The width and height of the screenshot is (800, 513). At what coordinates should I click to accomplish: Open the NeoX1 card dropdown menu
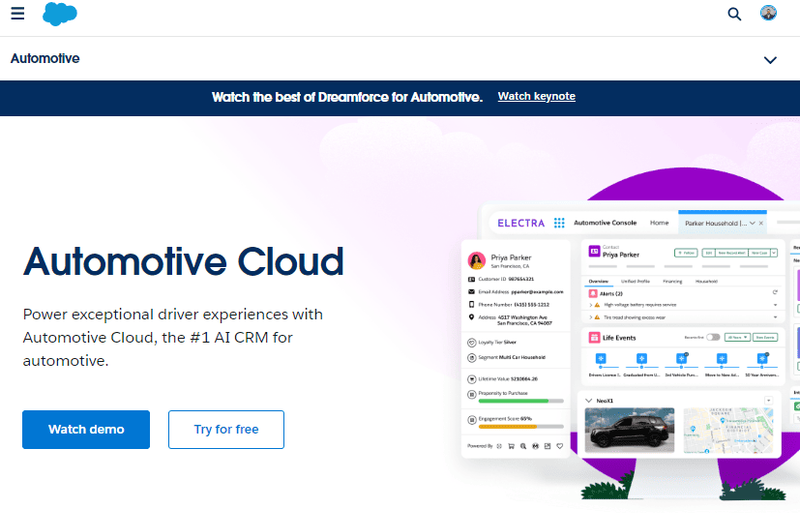(769, 401)
